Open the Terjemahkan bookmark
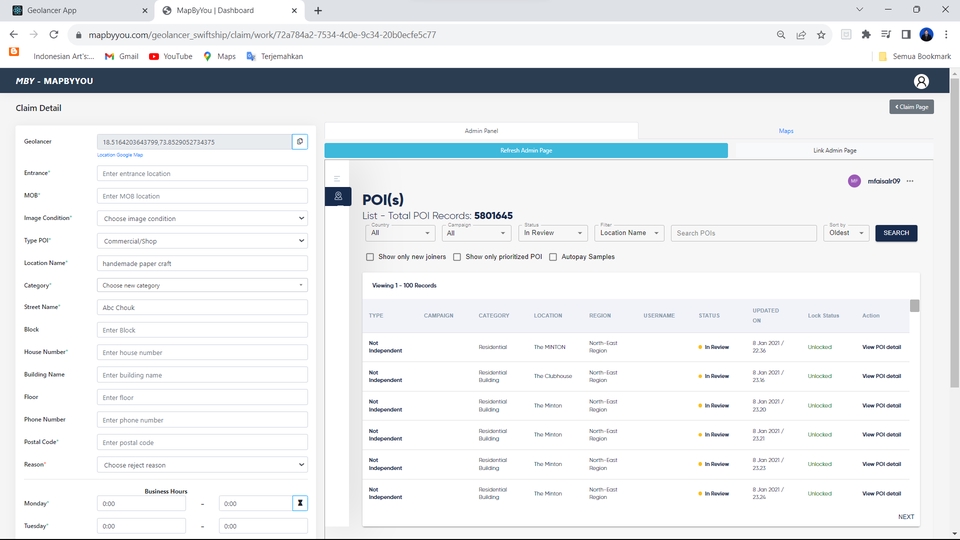The width and height of the screenshot is (960, 540). 275,56
